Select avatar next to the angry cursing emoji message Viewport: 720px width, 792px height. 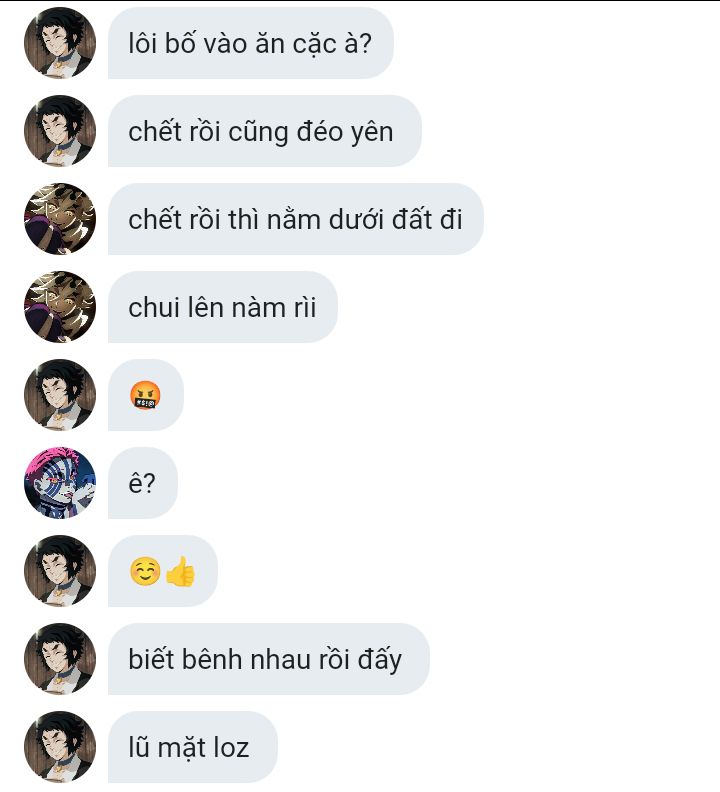pyautogui.click(x=60, y=394)
